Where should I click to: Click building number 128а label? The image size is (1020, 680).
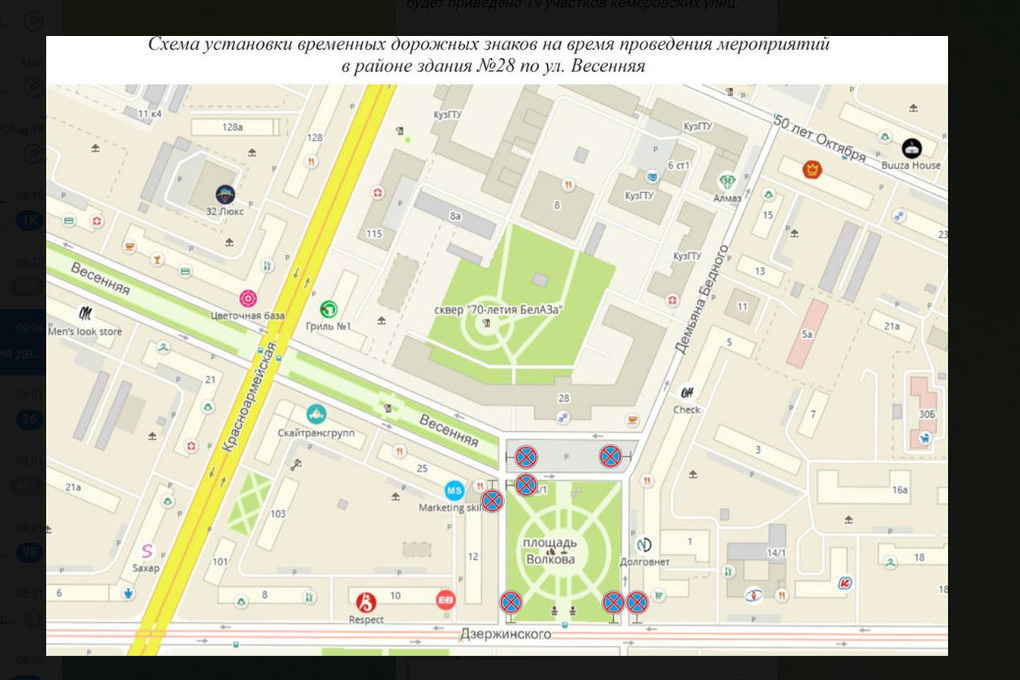click(x=232, y=127)
